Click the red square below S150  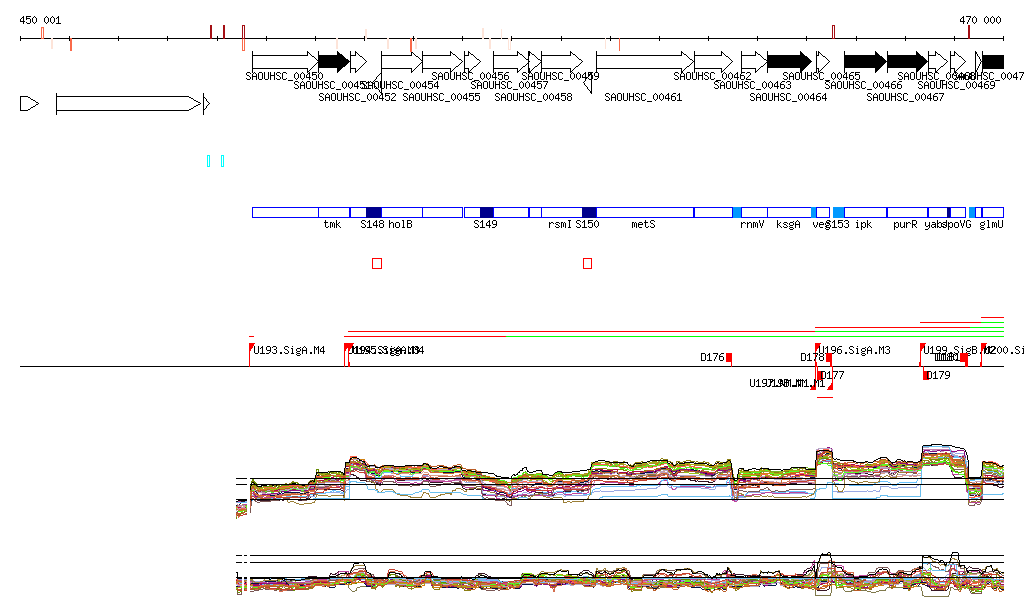587,263
